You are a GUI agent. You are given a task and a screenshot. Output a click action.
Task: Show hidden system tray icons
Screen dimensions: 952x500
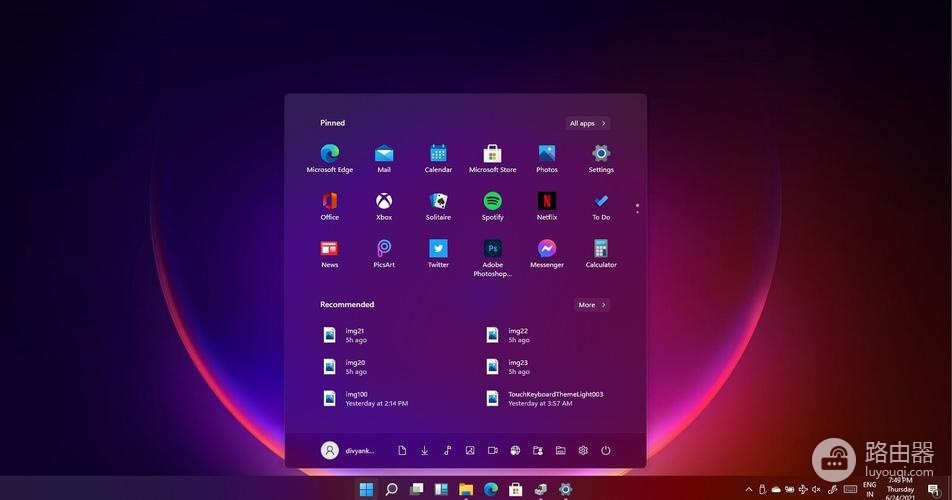[x=749, y=489]
